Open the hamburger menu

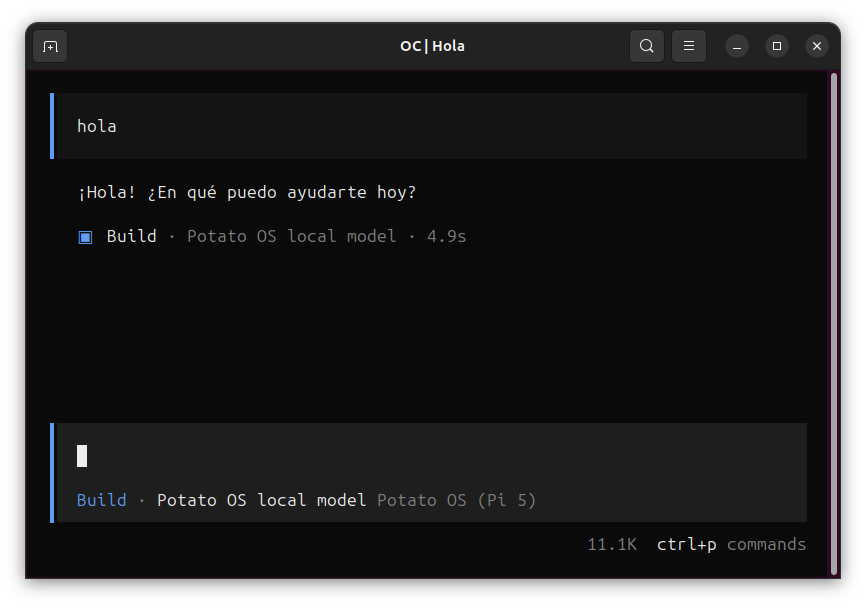[689, 46]
